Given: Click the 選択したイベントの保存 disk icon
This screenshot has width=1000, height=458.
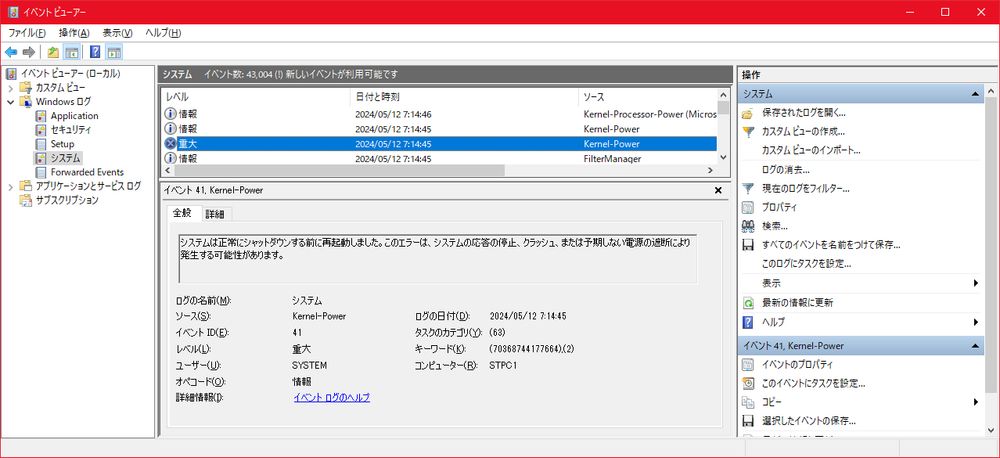Looking at the screenshot, I should (749, 422).
